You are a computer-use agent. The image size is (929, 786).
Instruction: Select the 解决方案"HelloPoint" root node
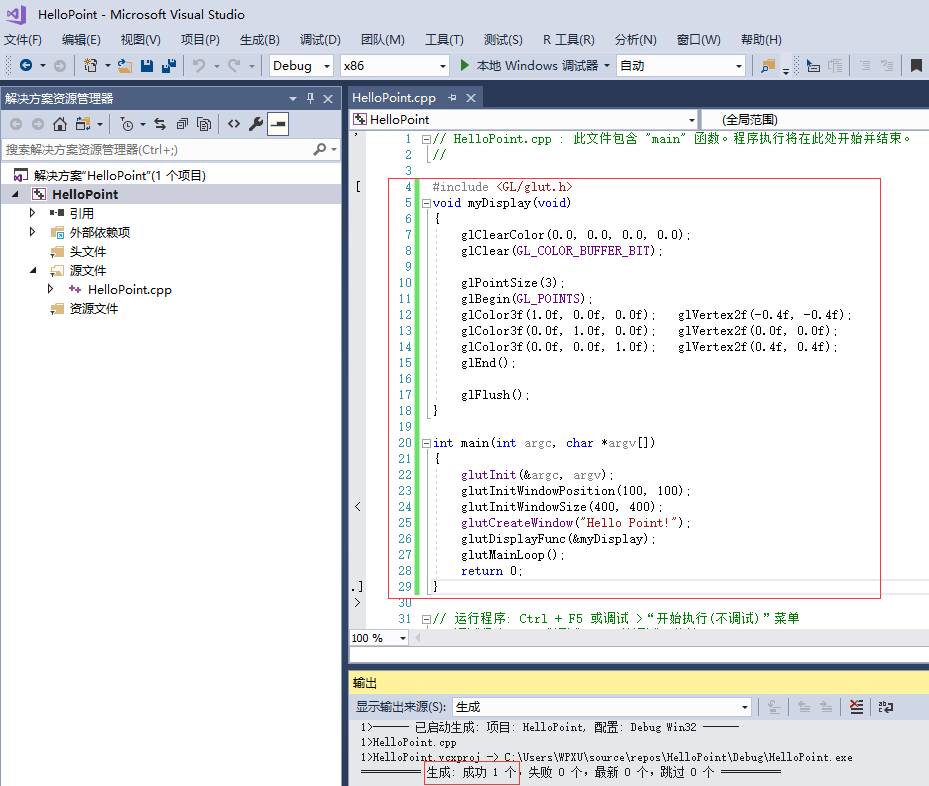[x=120, y=175]
